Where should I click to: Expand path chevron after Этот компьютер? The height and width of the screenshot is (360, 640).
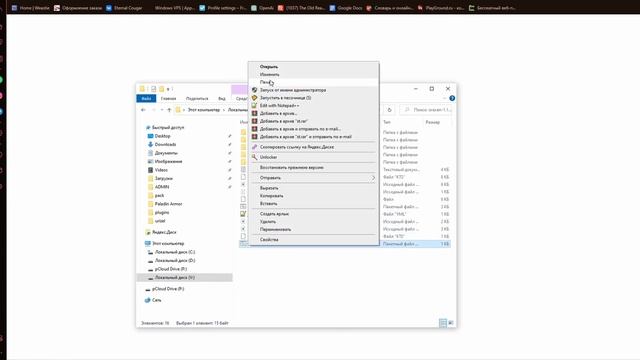(224, 110)
